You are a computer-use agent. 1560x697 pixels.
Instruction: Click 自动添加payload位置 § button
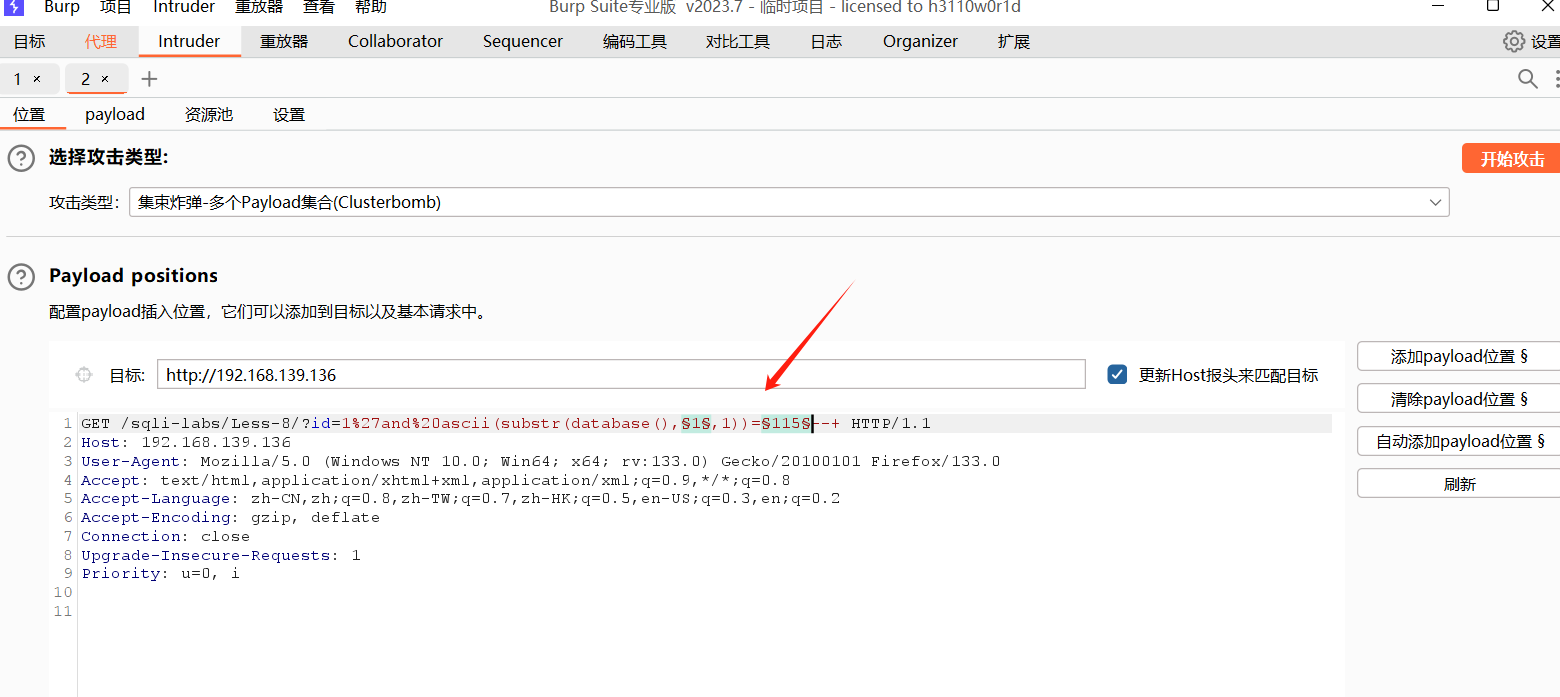coord(1458,441)
